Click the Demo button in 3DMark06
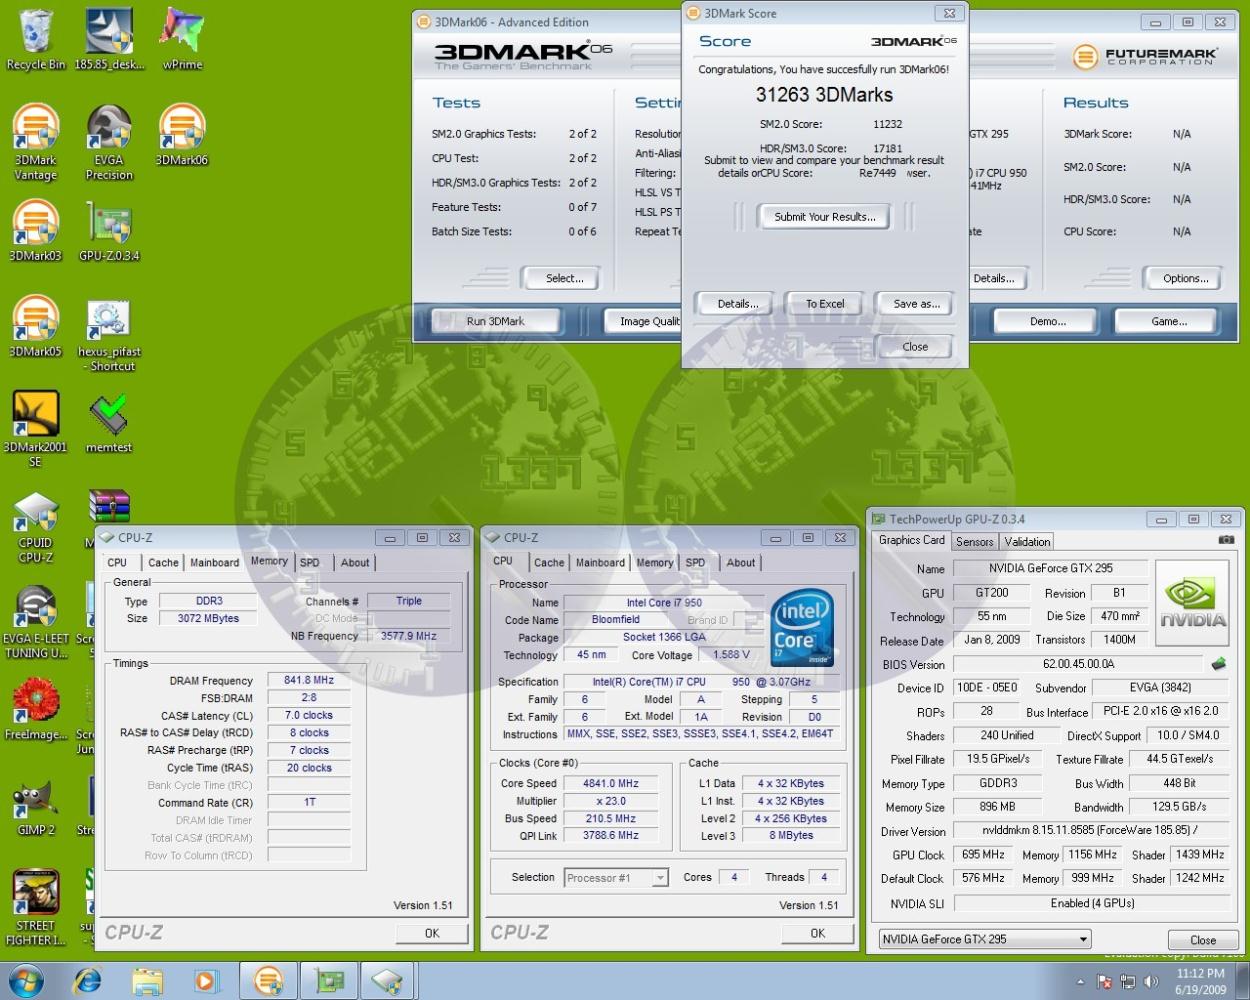Viewport: 1250px width, 1000px height. click(x=1047, y=321)
